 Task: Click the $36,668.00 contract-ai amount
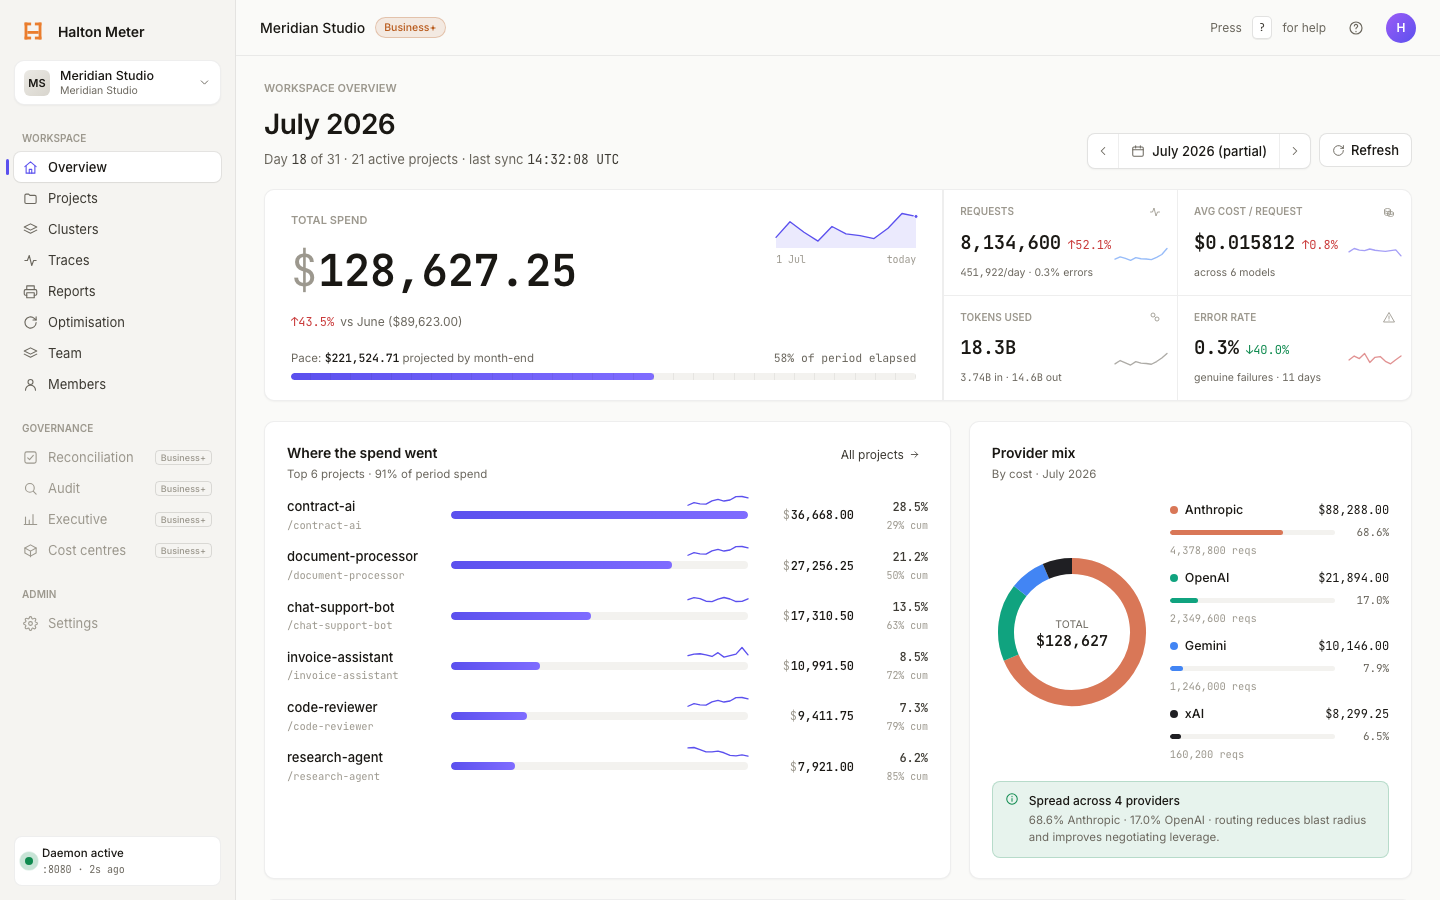[819, 515]
